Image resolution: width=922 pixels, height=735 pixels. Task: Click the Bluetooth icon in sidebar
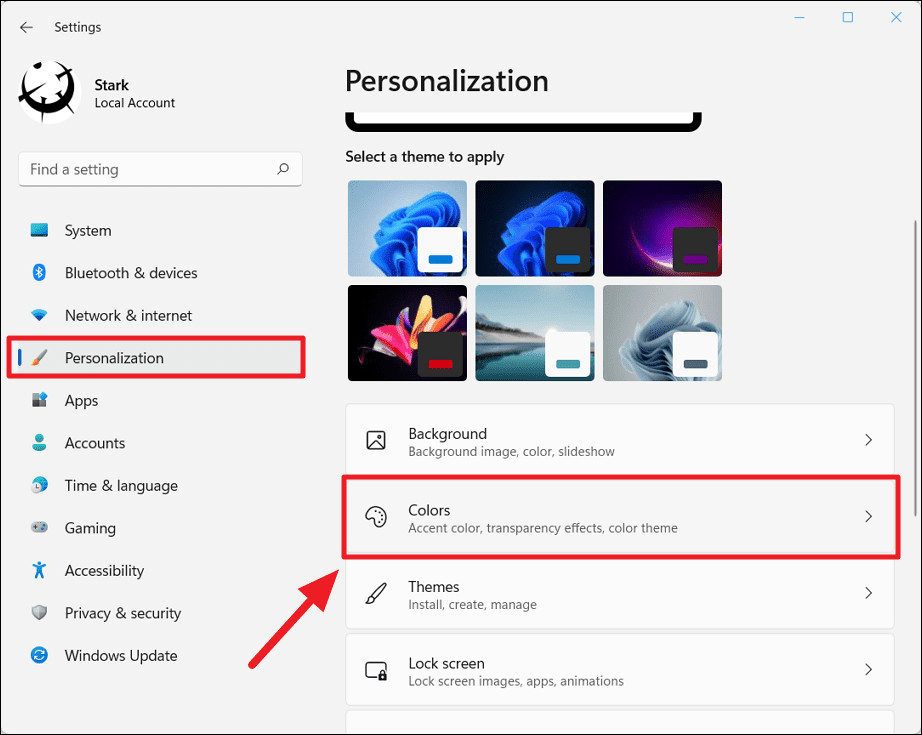point(39,272)
